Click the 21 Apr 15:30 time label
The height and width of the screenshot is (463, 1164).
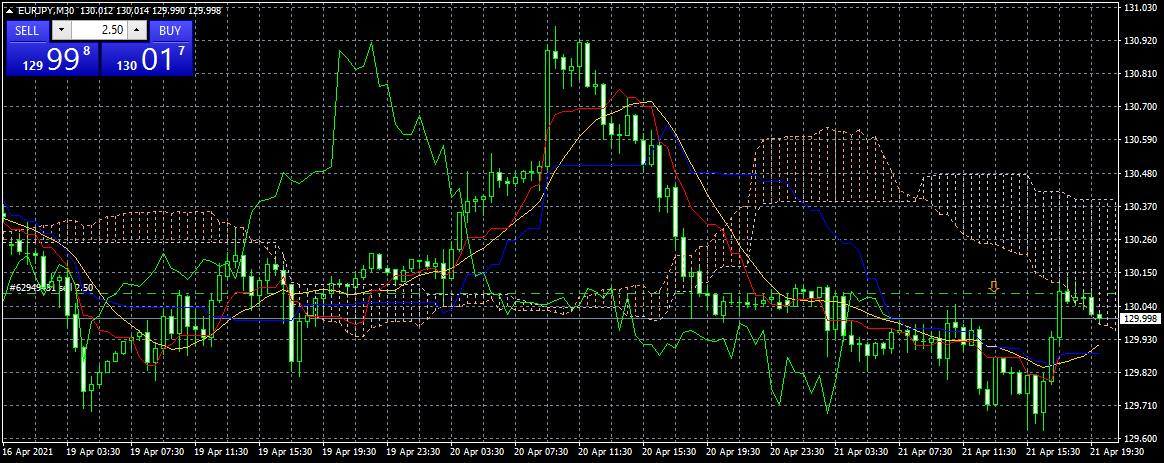tap(1054, 452)
